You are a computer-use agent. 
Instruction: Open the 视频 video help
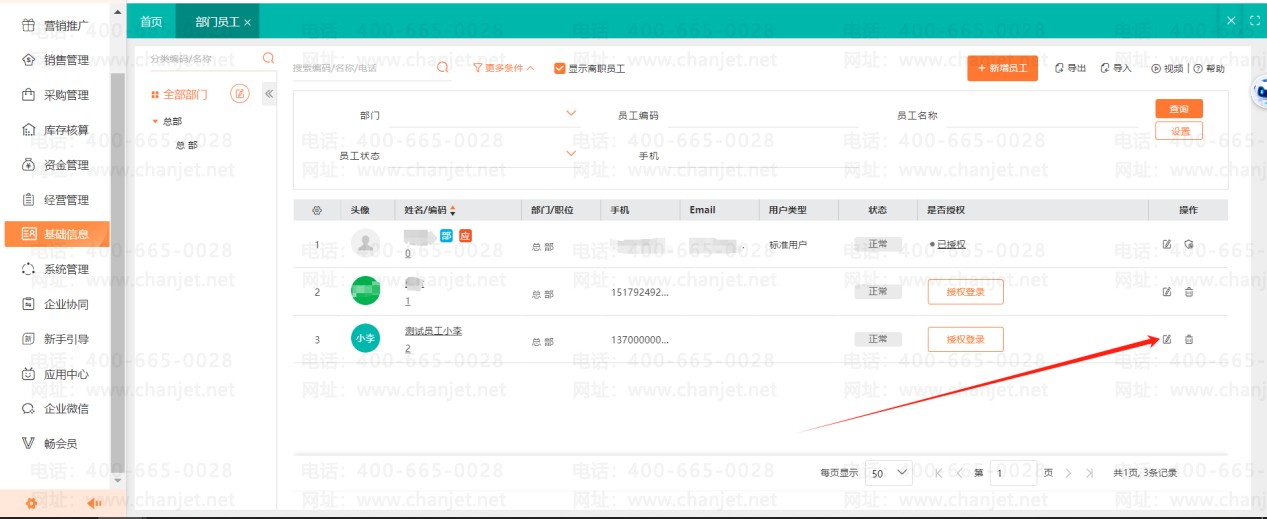[x=1166, y=68]
